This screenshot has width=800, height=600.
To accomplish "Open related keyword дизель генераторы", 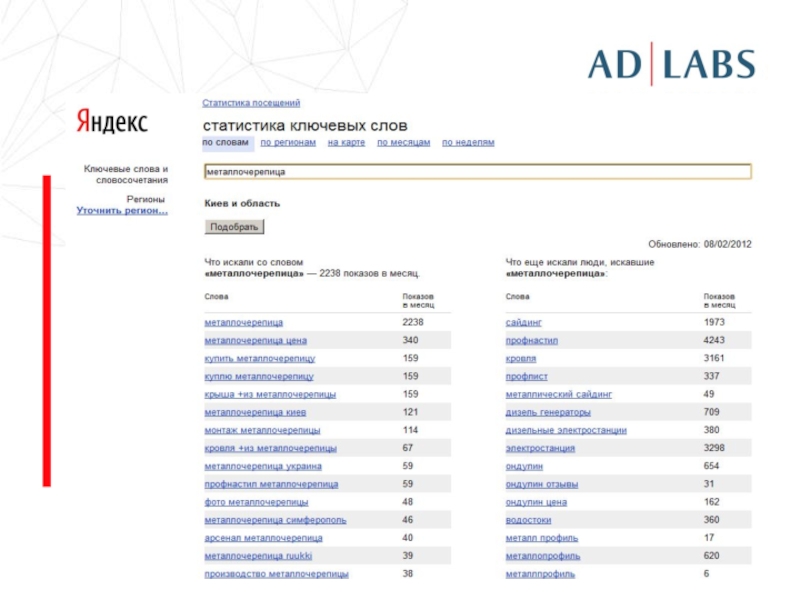I will pos(548,412).
